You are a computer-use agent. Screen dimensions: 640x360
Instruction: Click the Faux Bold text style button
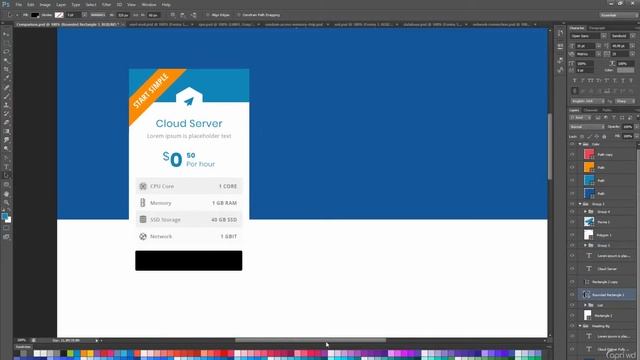pyautogui.click(x=575, y=81)
